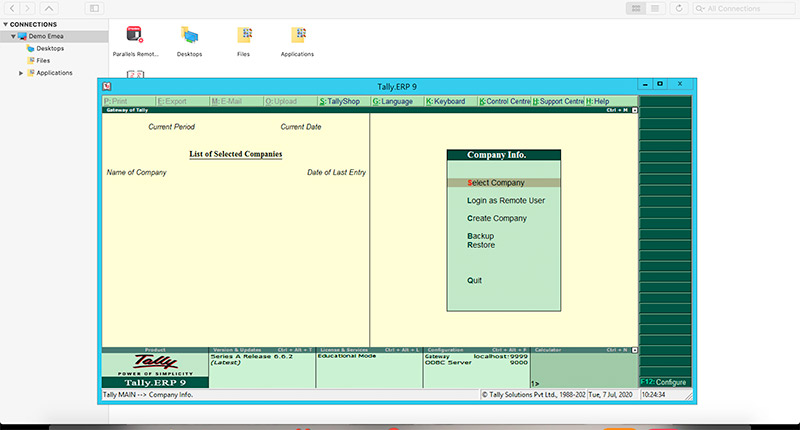Image resolution: width=800 pixels, height=430 pixels.
Task: Click the forward navigation arrow
Action: pos(28,8)
